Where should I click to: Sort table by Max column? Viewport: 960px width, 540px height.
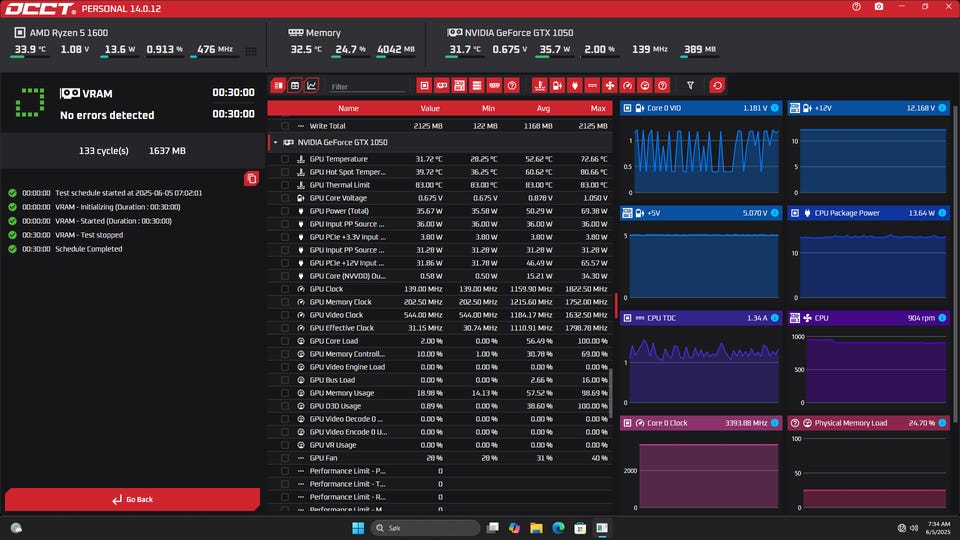point(598,108)
